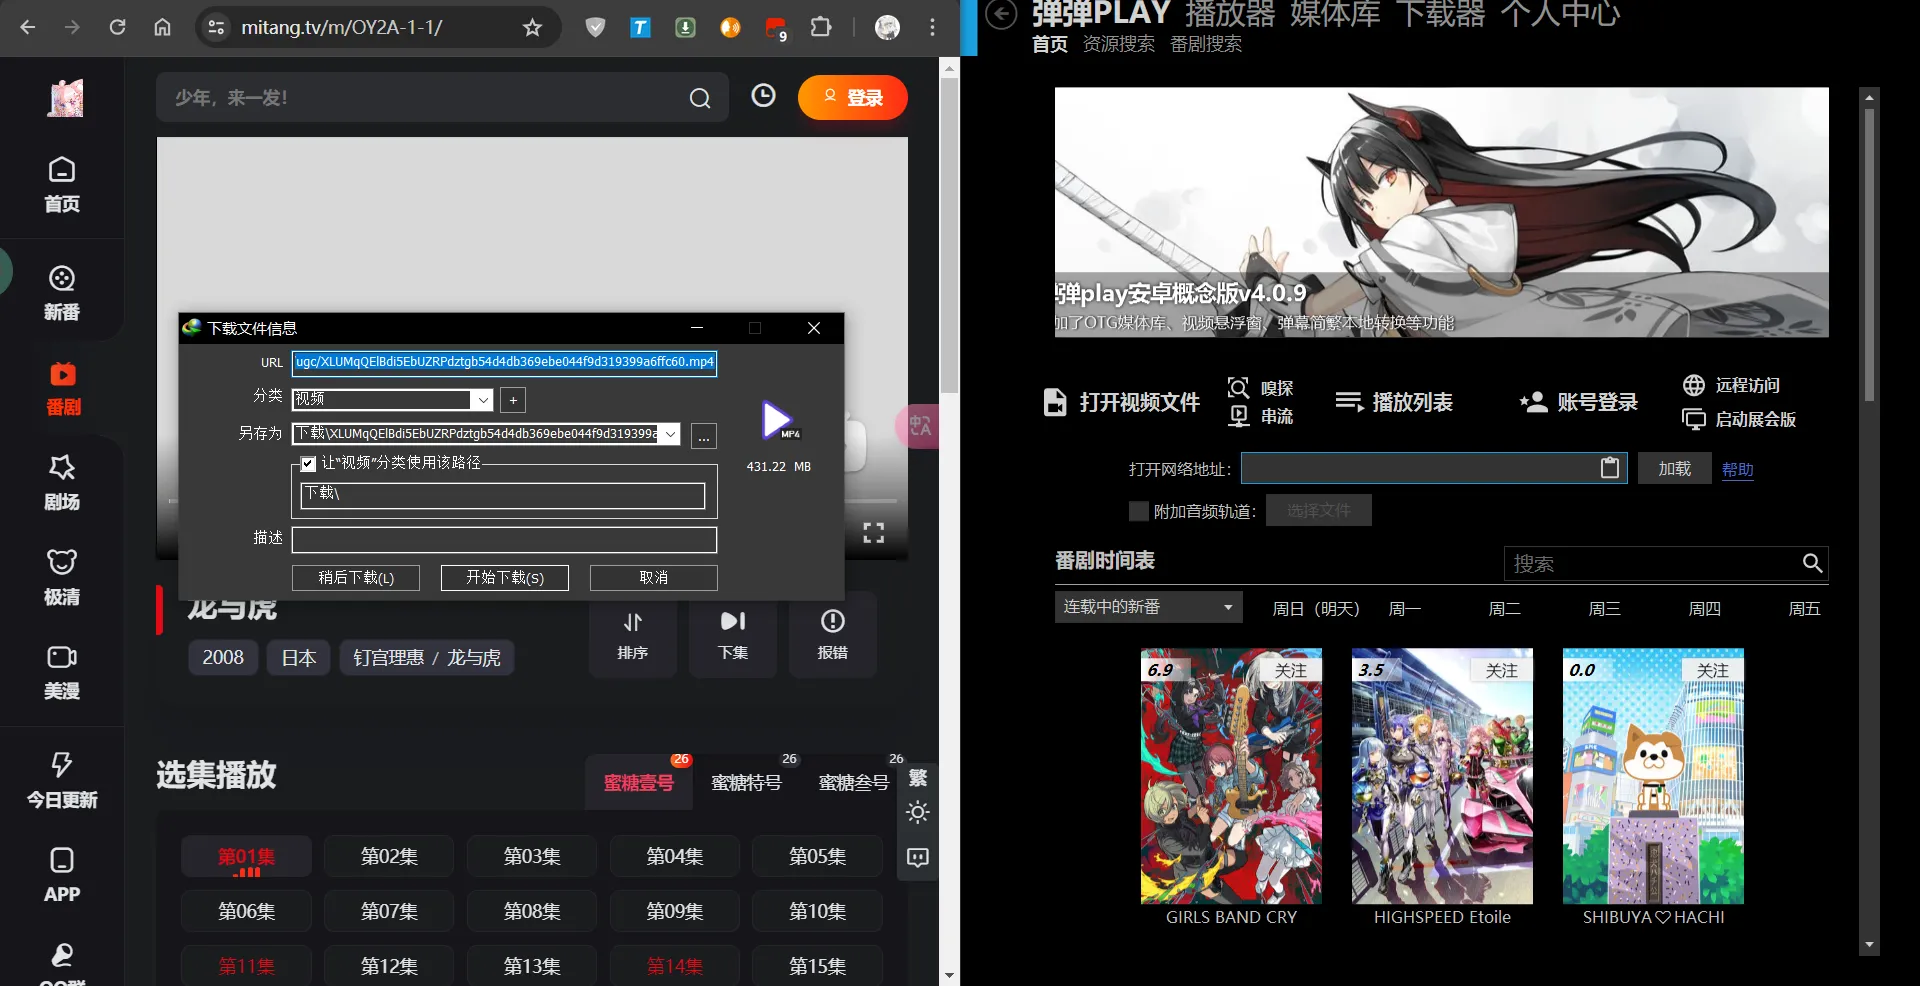Open HIGHSPEED Etoile poster
The width and height of the screenshot is (1920, 986).
click(x=1442, y=776)
